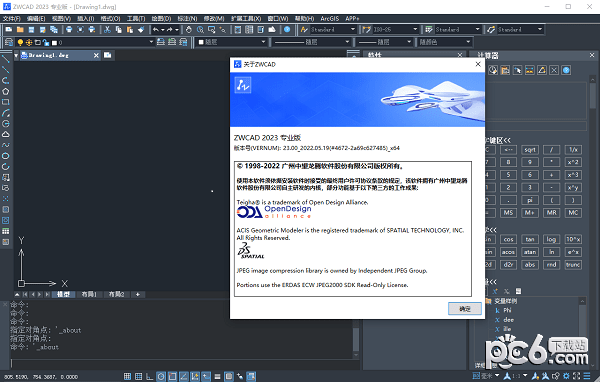Click the Redo arrow icon
600x382 pixels.
(x=170, y=29)
